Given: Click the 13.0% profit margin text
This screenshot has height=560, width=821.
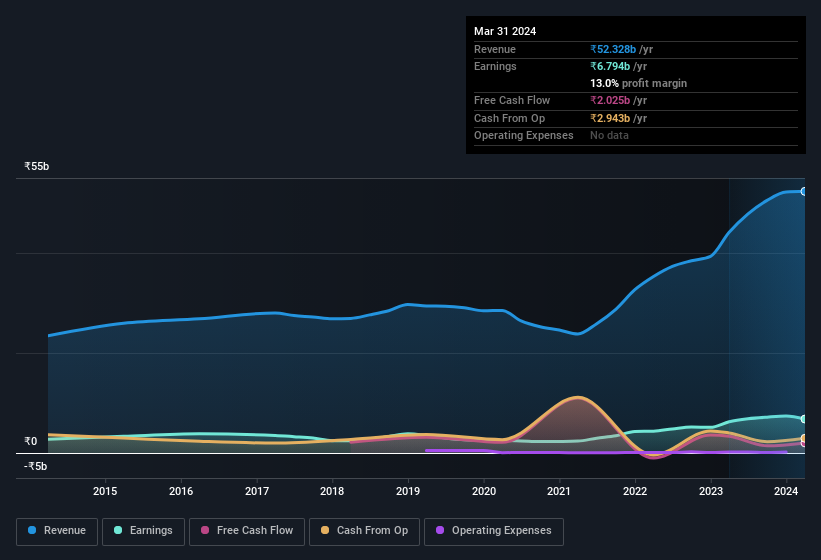Looking at the screenshot, I should tap(638, 83).
